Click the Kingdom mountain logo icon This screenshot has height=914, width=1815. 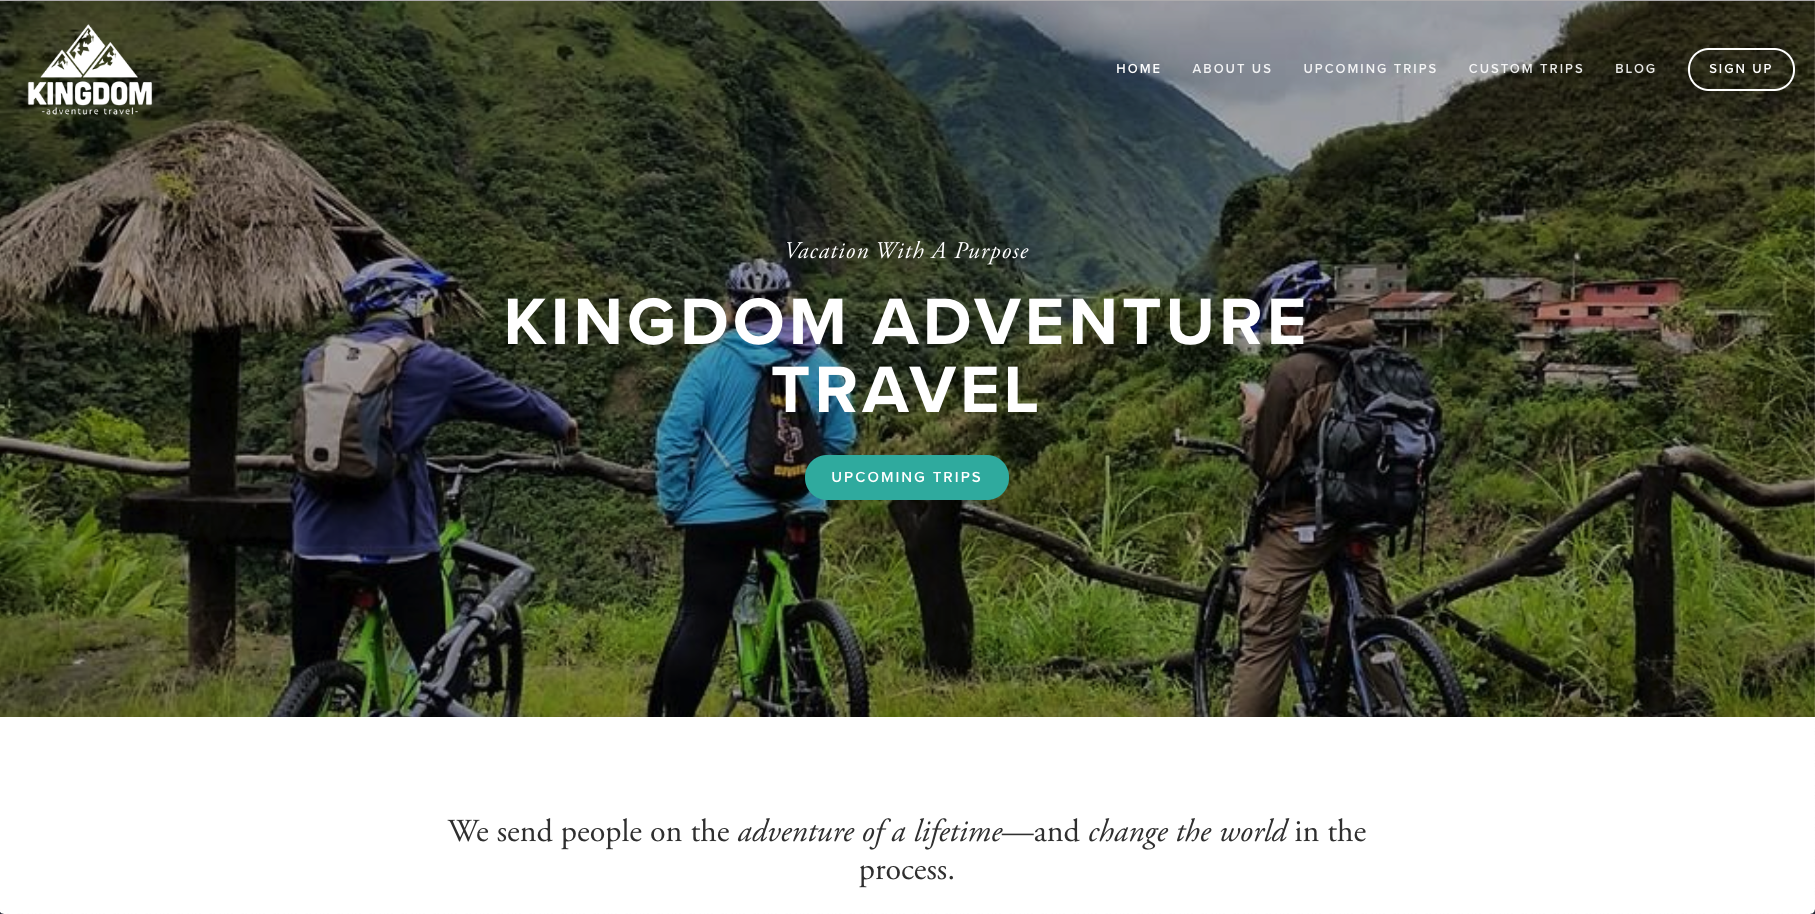pyautogui.click(x=89, y=52)
